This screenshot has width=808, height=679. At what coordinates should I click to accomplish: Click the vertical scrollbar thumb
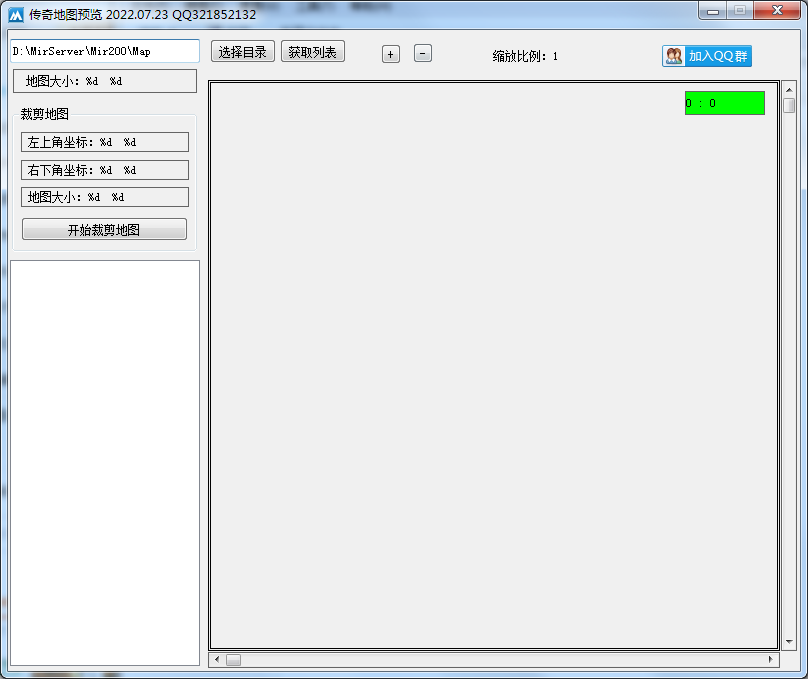[x=789, y=106]
